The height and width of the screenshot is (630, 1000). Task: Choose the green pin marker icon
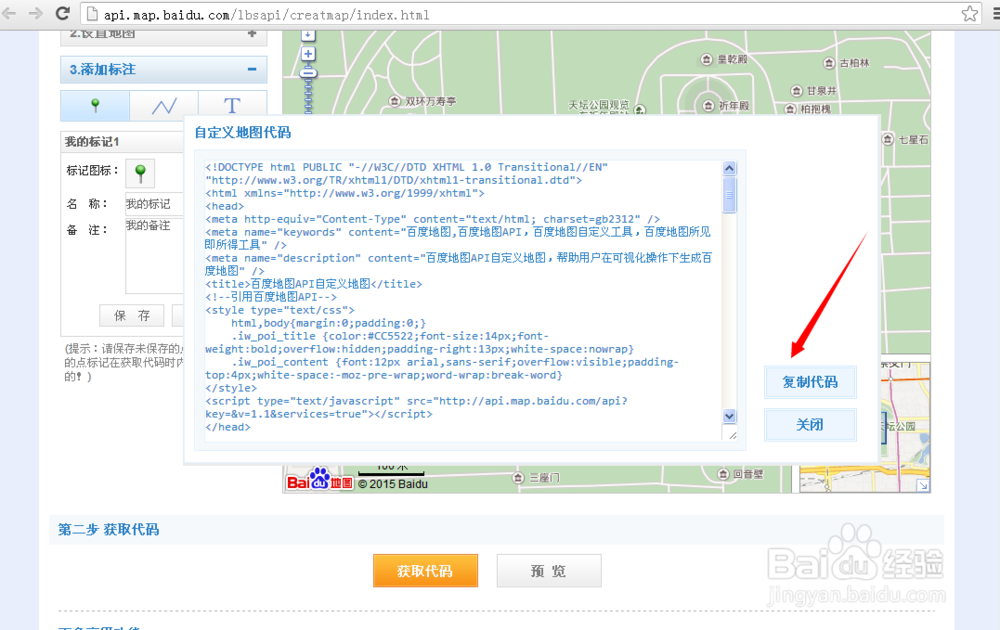140,173
